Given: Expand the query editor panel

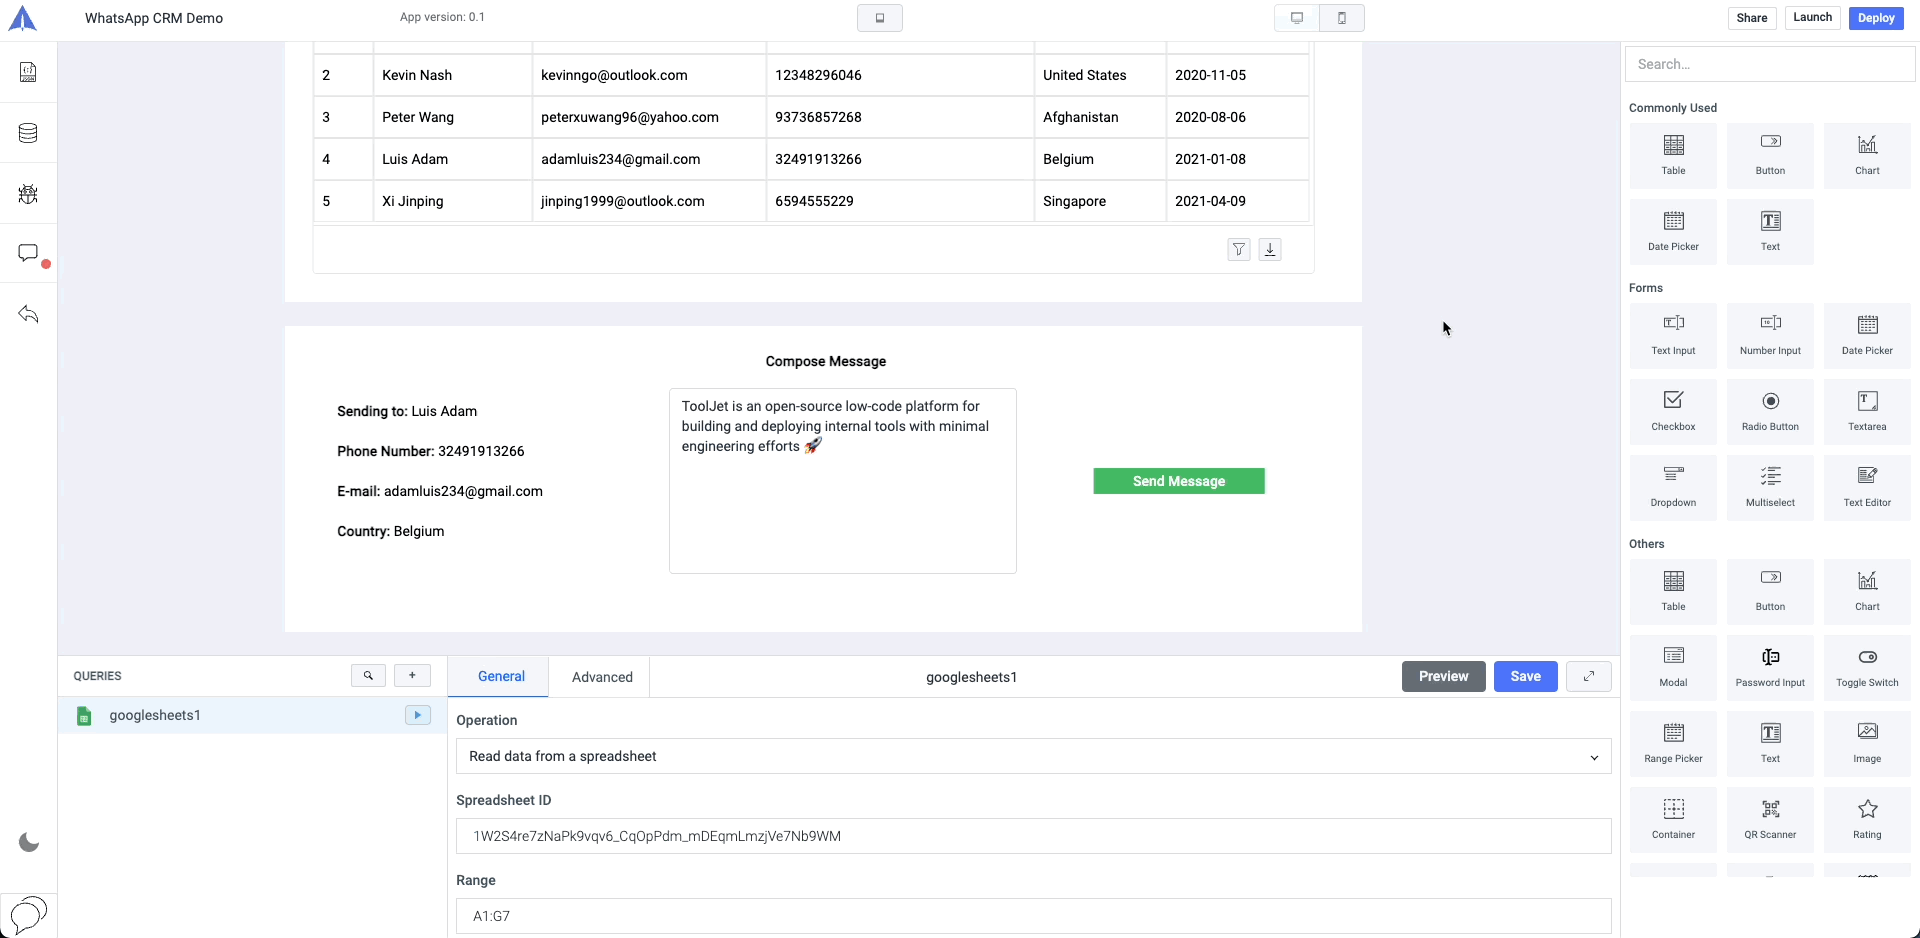Looking at the screenshot, I should click(x=1588, y=676).
